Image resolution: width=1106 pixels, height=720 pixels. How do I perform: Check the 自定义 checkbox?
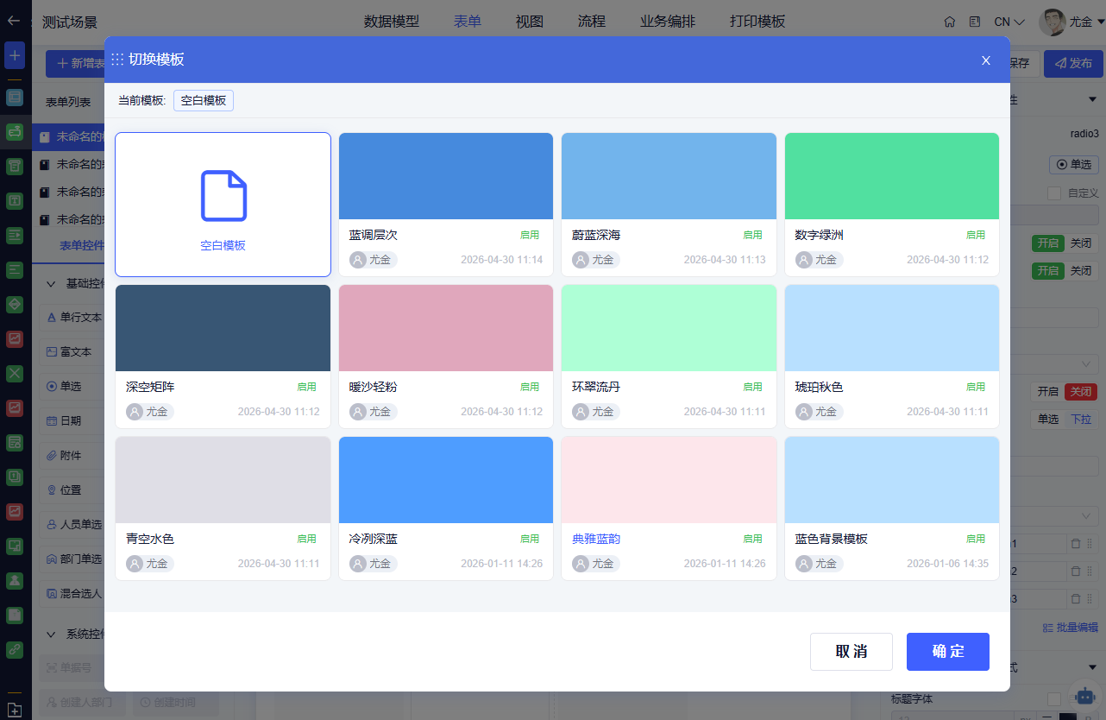coord(1054,193)
